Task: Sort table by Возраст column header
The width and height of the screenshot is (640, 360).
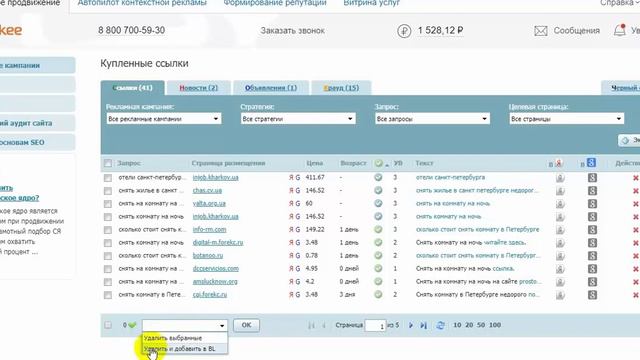Action: coord(353,163)
